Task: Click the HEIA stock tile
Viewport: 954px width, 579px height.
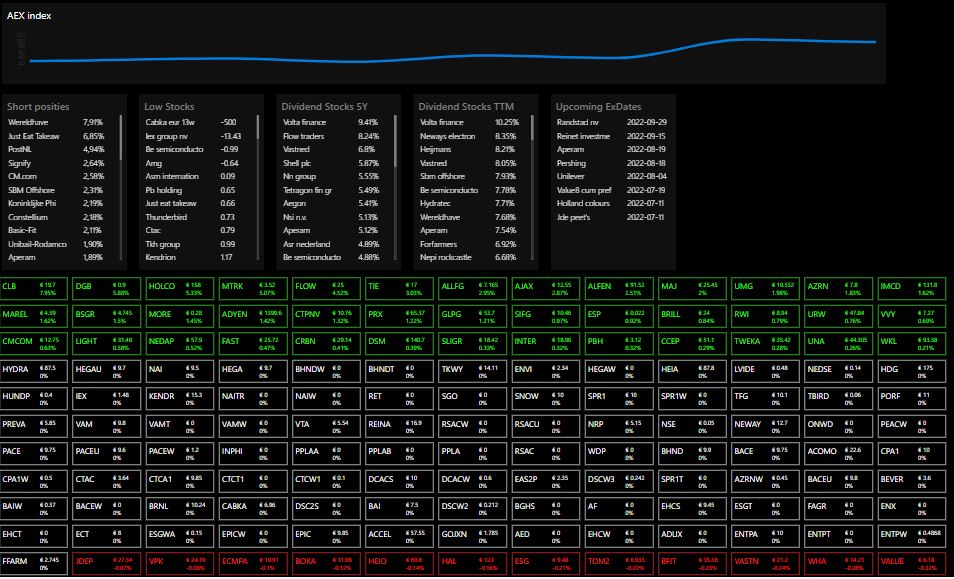Action: click(x=692, y=371)
